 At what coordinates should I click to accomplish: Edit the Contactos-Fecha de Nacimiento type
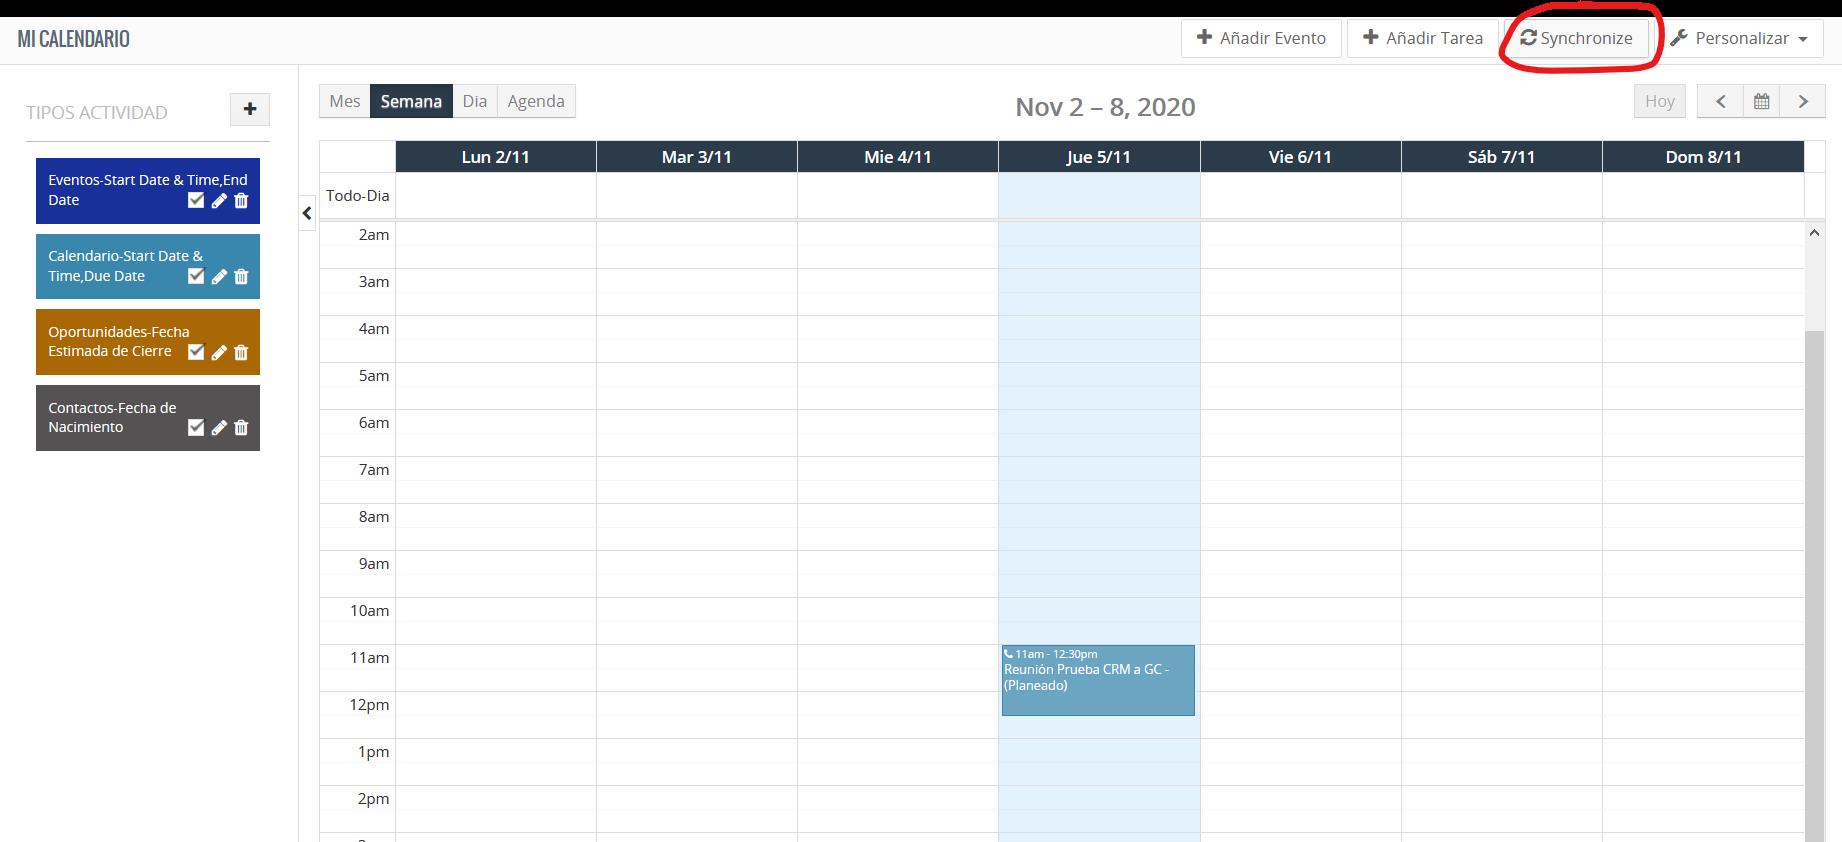point(219,428)
